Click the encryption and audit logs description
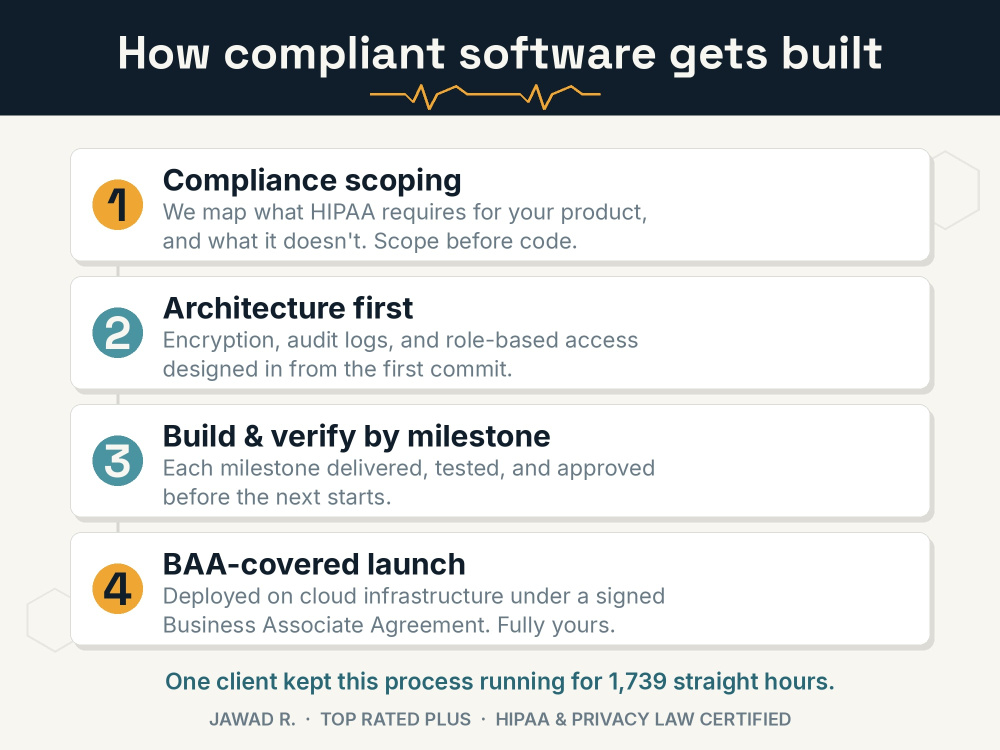 pos(401,354)
